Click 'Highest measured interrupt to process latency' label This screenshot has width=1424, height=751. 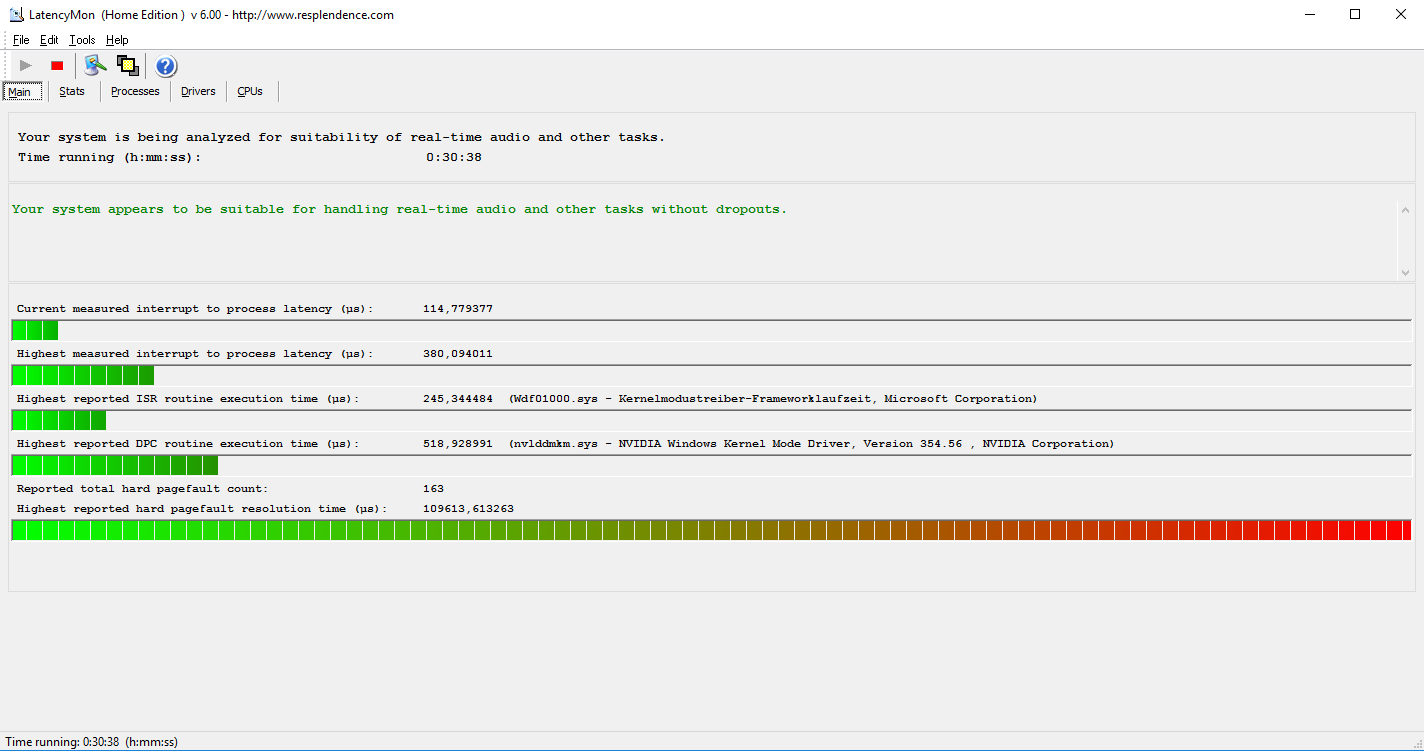[195, 354]
